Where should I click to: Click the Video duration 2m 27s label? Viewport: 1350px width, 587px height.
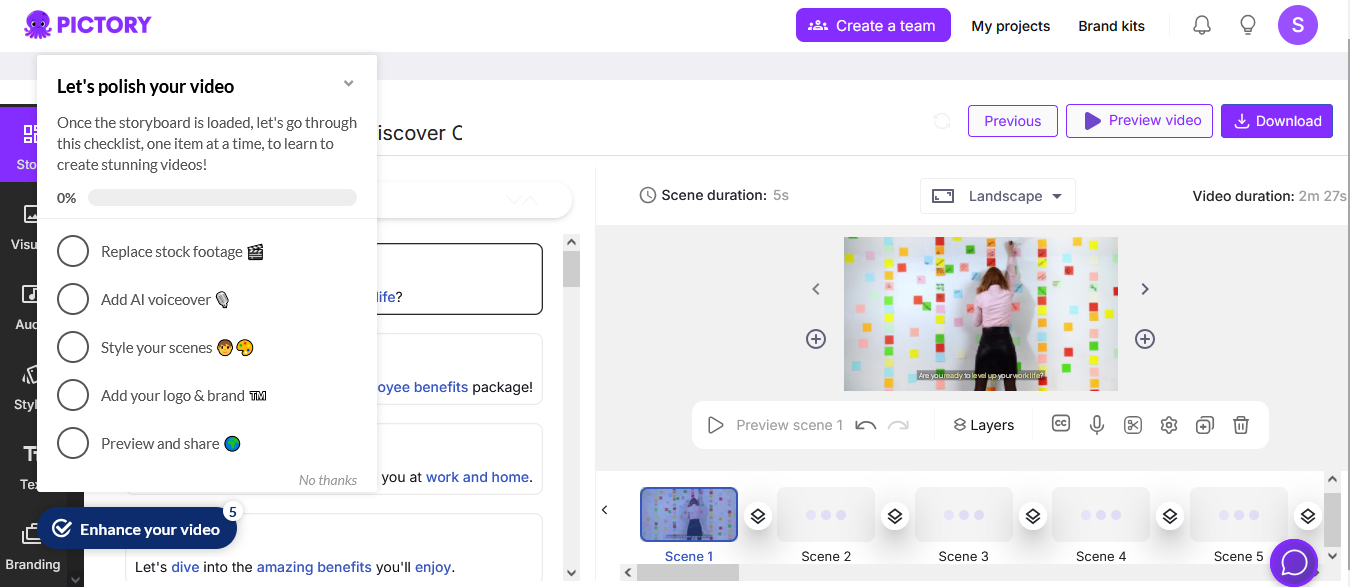(x=1270, y=196)
